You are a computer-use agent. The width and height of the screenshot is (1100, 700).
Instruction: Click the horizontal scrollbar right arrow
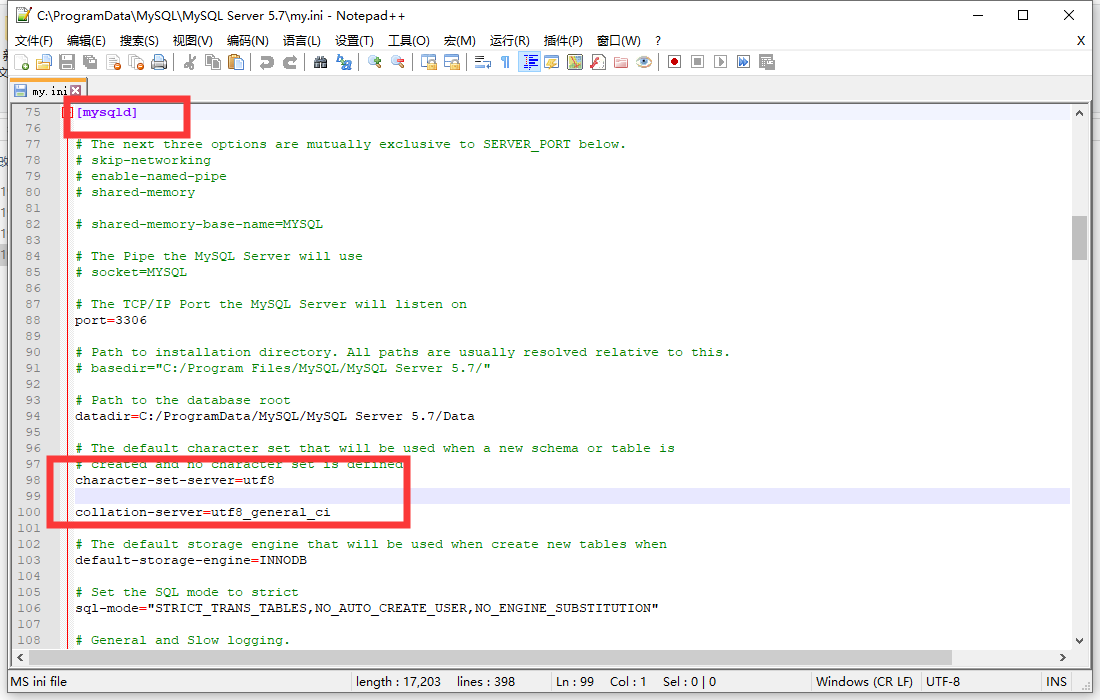click(1063, 657)
